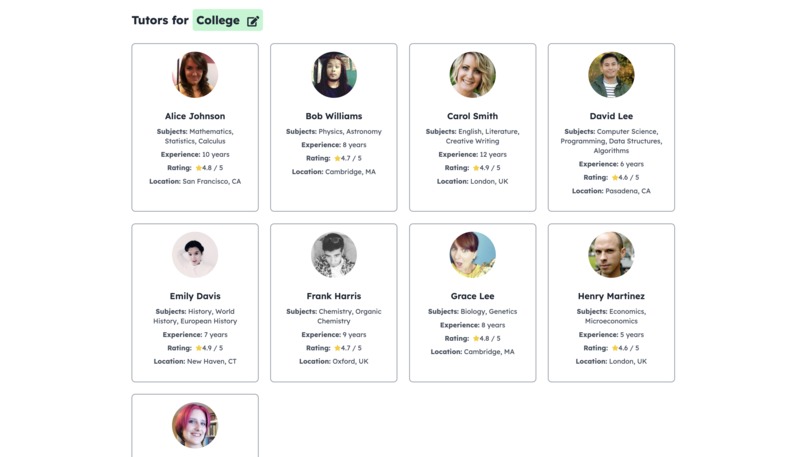The image size is (806, 457).
Task: Open the Alice Johnson name heading
Action: 195,116
